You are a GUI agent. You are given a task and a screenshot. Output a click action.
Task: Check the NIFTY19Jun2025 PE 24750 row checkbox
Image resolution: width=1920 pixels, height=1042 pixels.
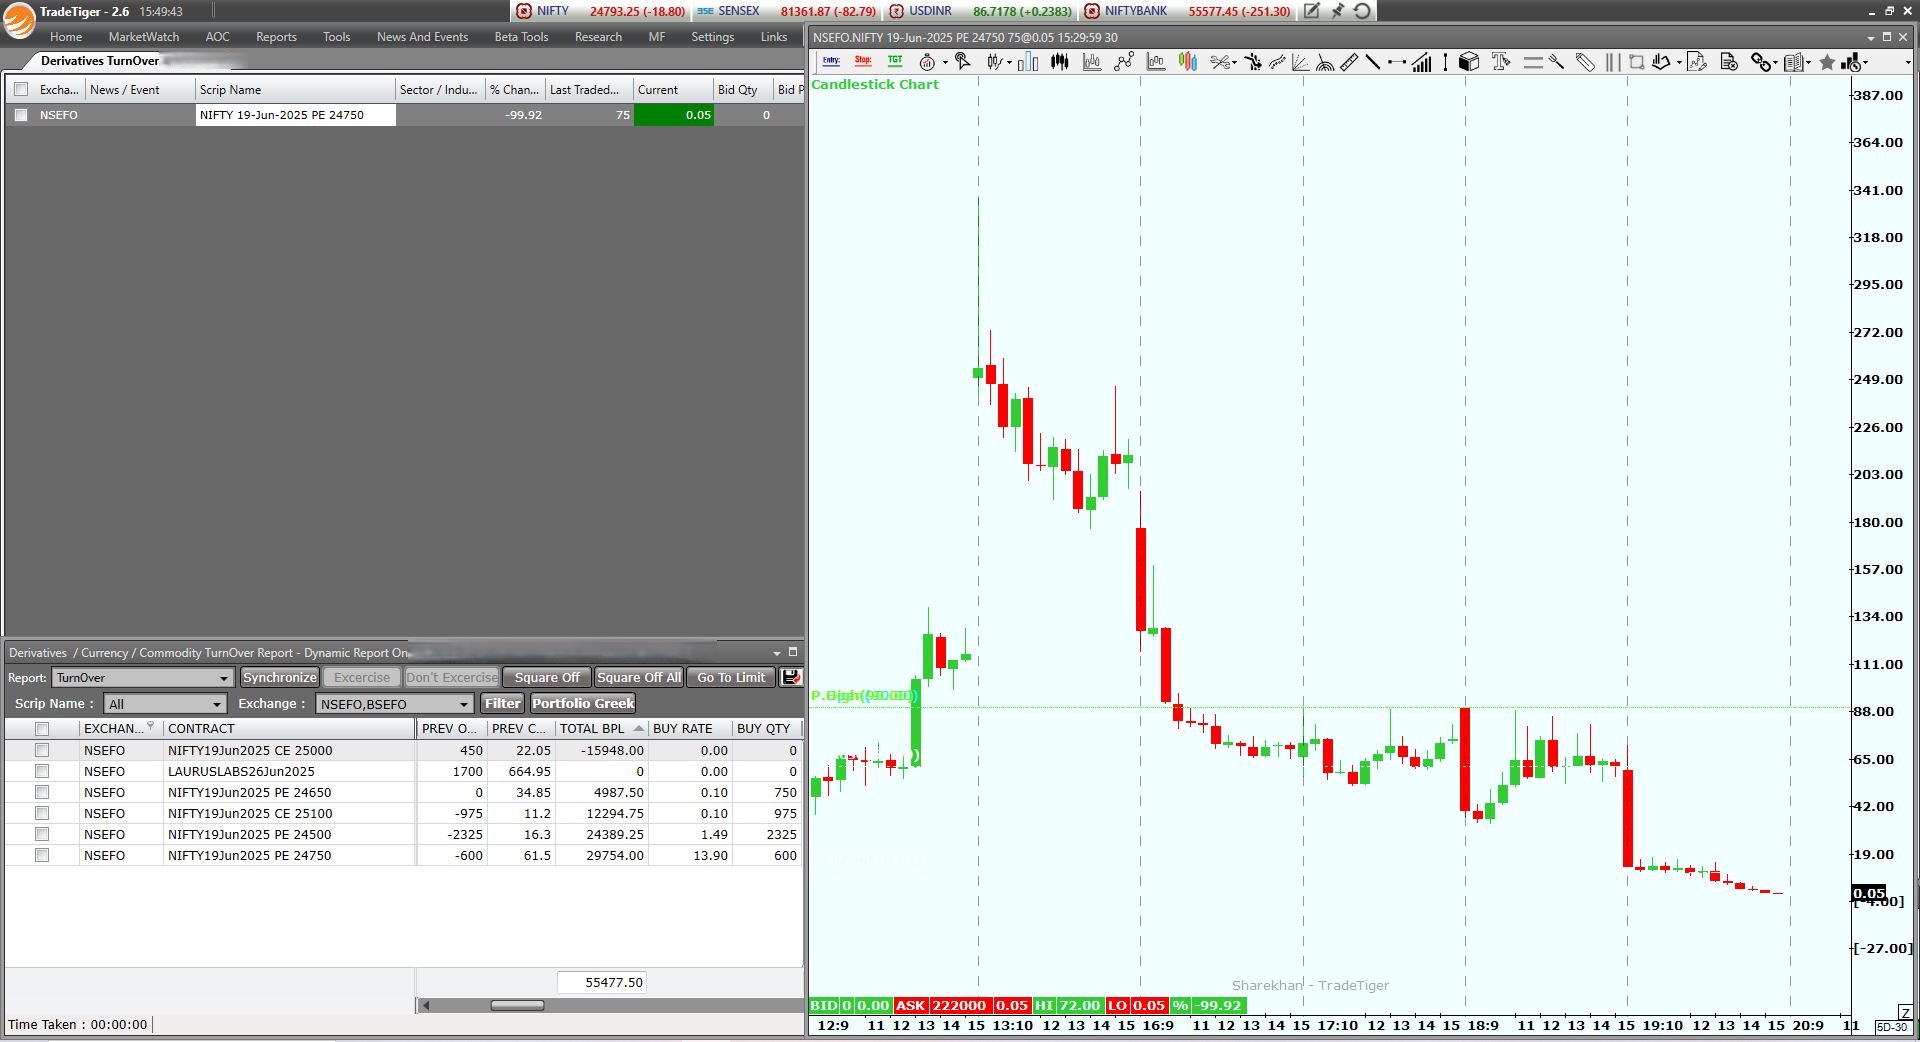[x=42, y=855]
